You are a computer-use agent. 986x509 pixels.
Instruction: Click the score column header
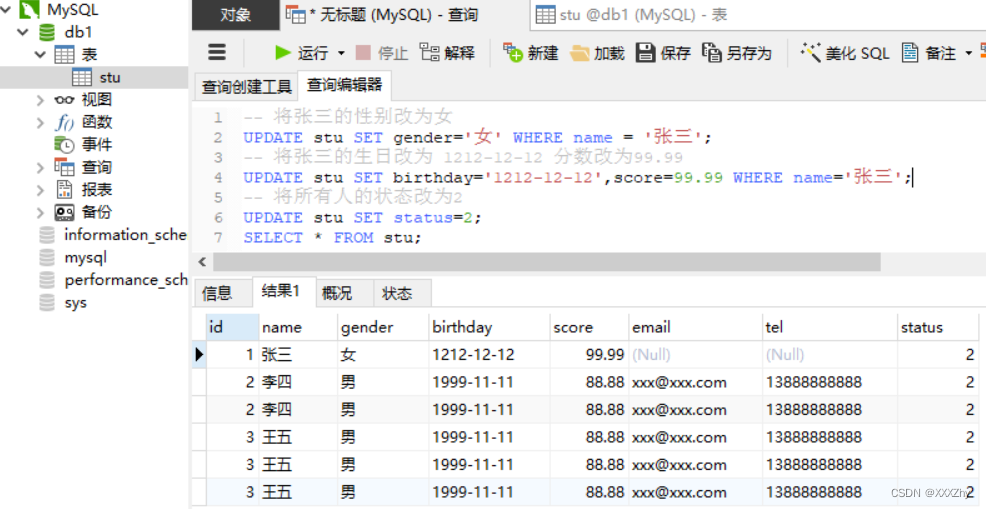pos(589,327)
